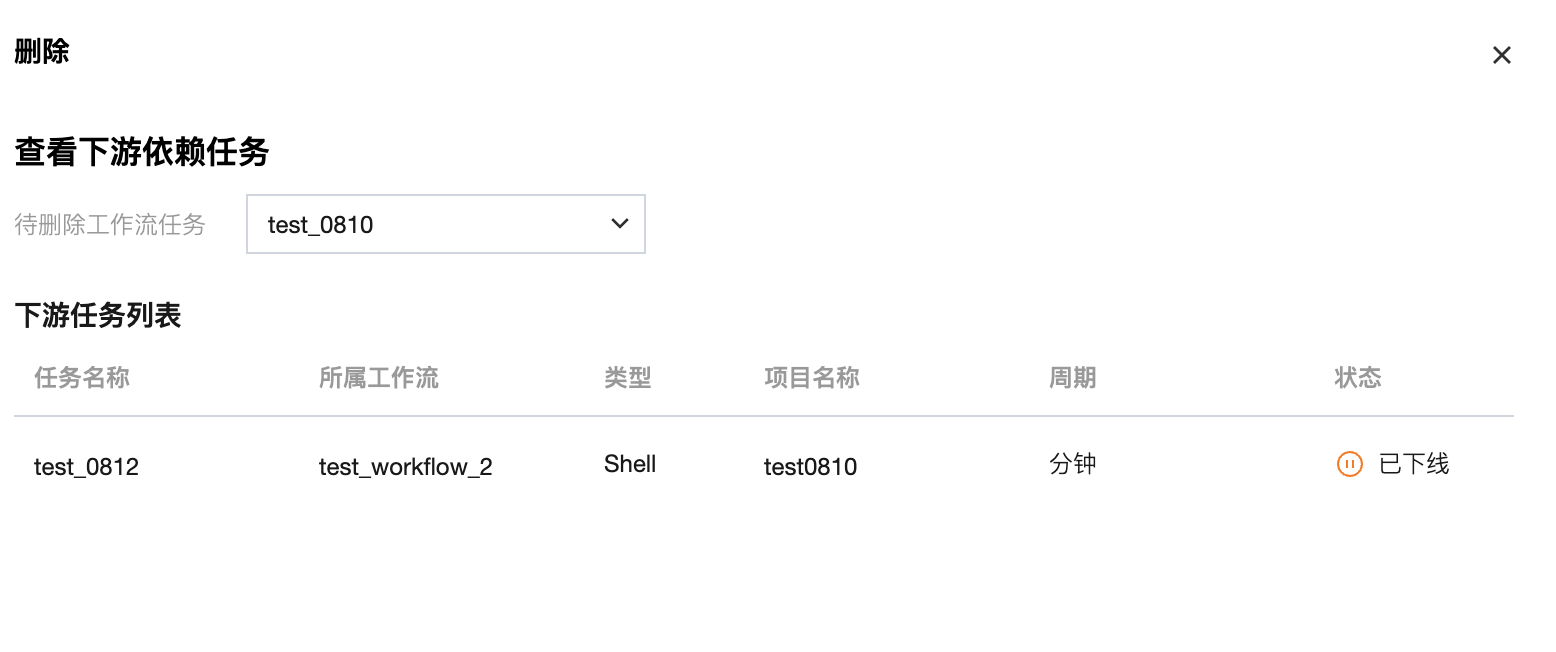Open the test_0810 workflow task dropdown
This screenshot has height=652, width=1556.
coord(445,224)
